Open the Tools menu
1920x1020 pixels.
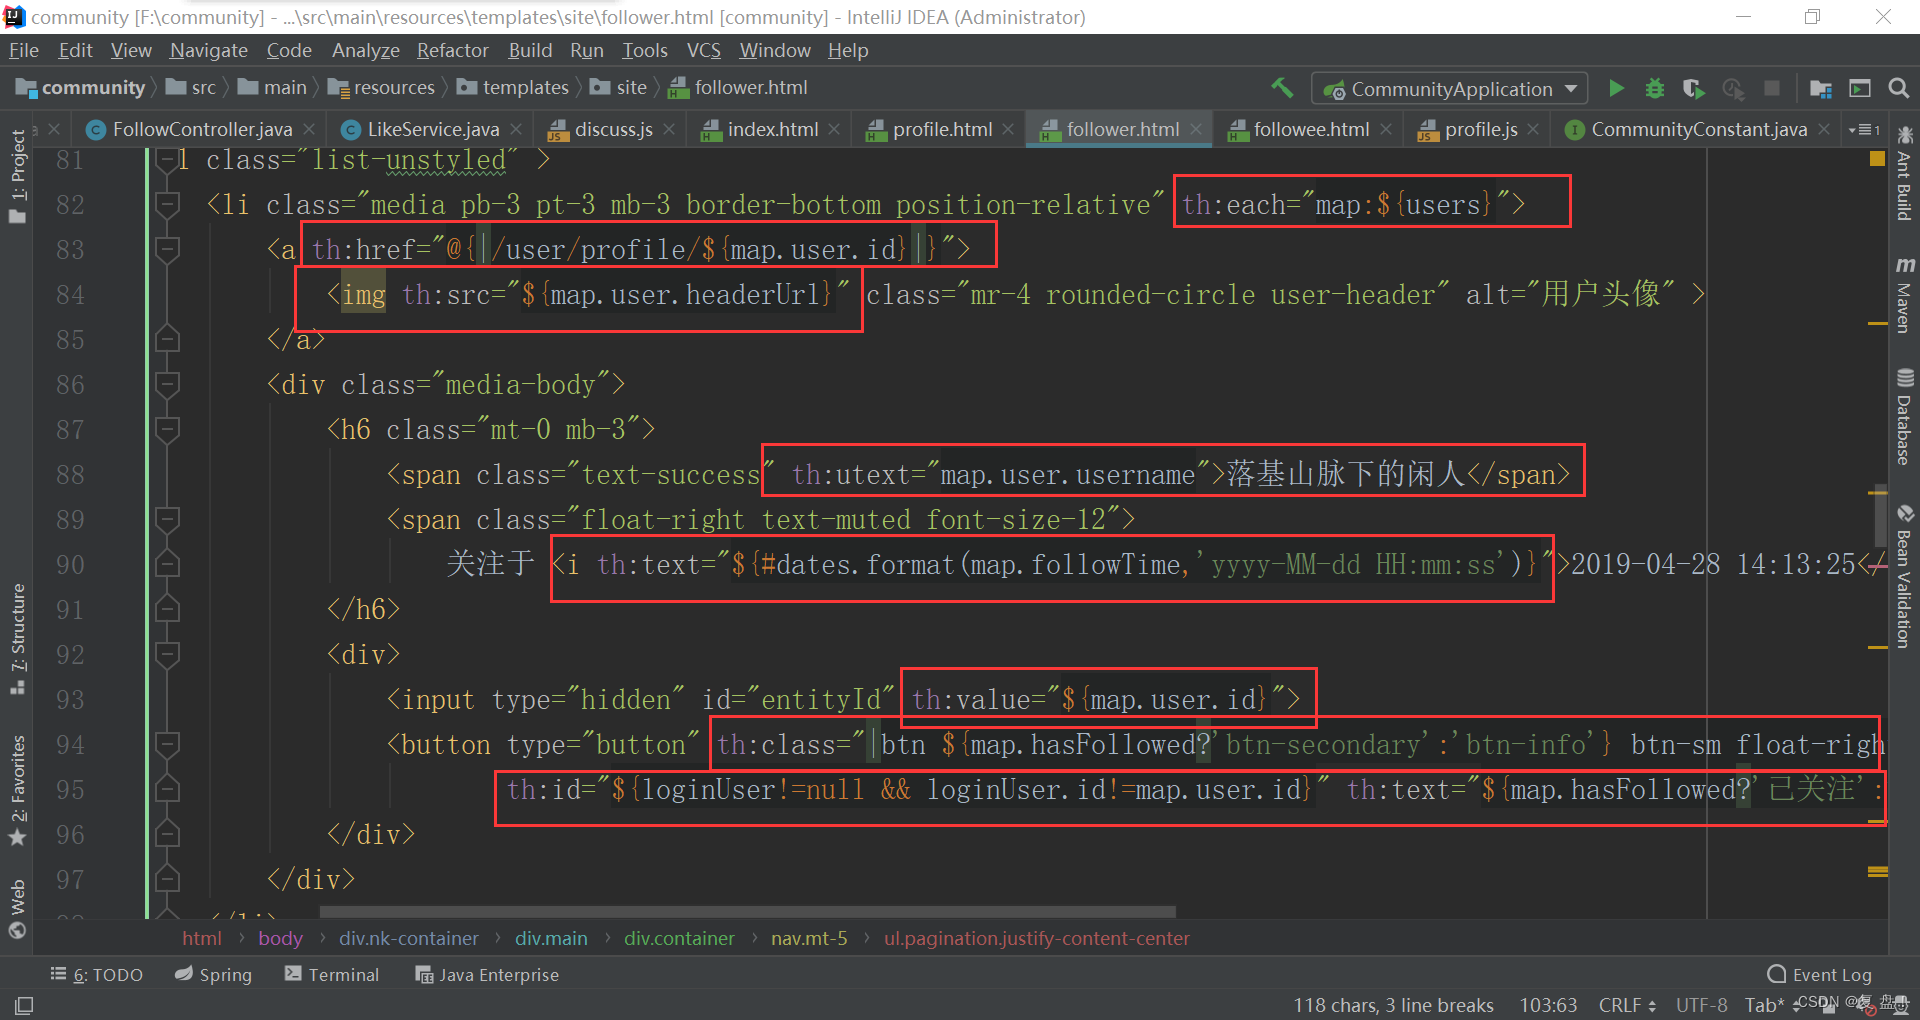pos(644,50)
